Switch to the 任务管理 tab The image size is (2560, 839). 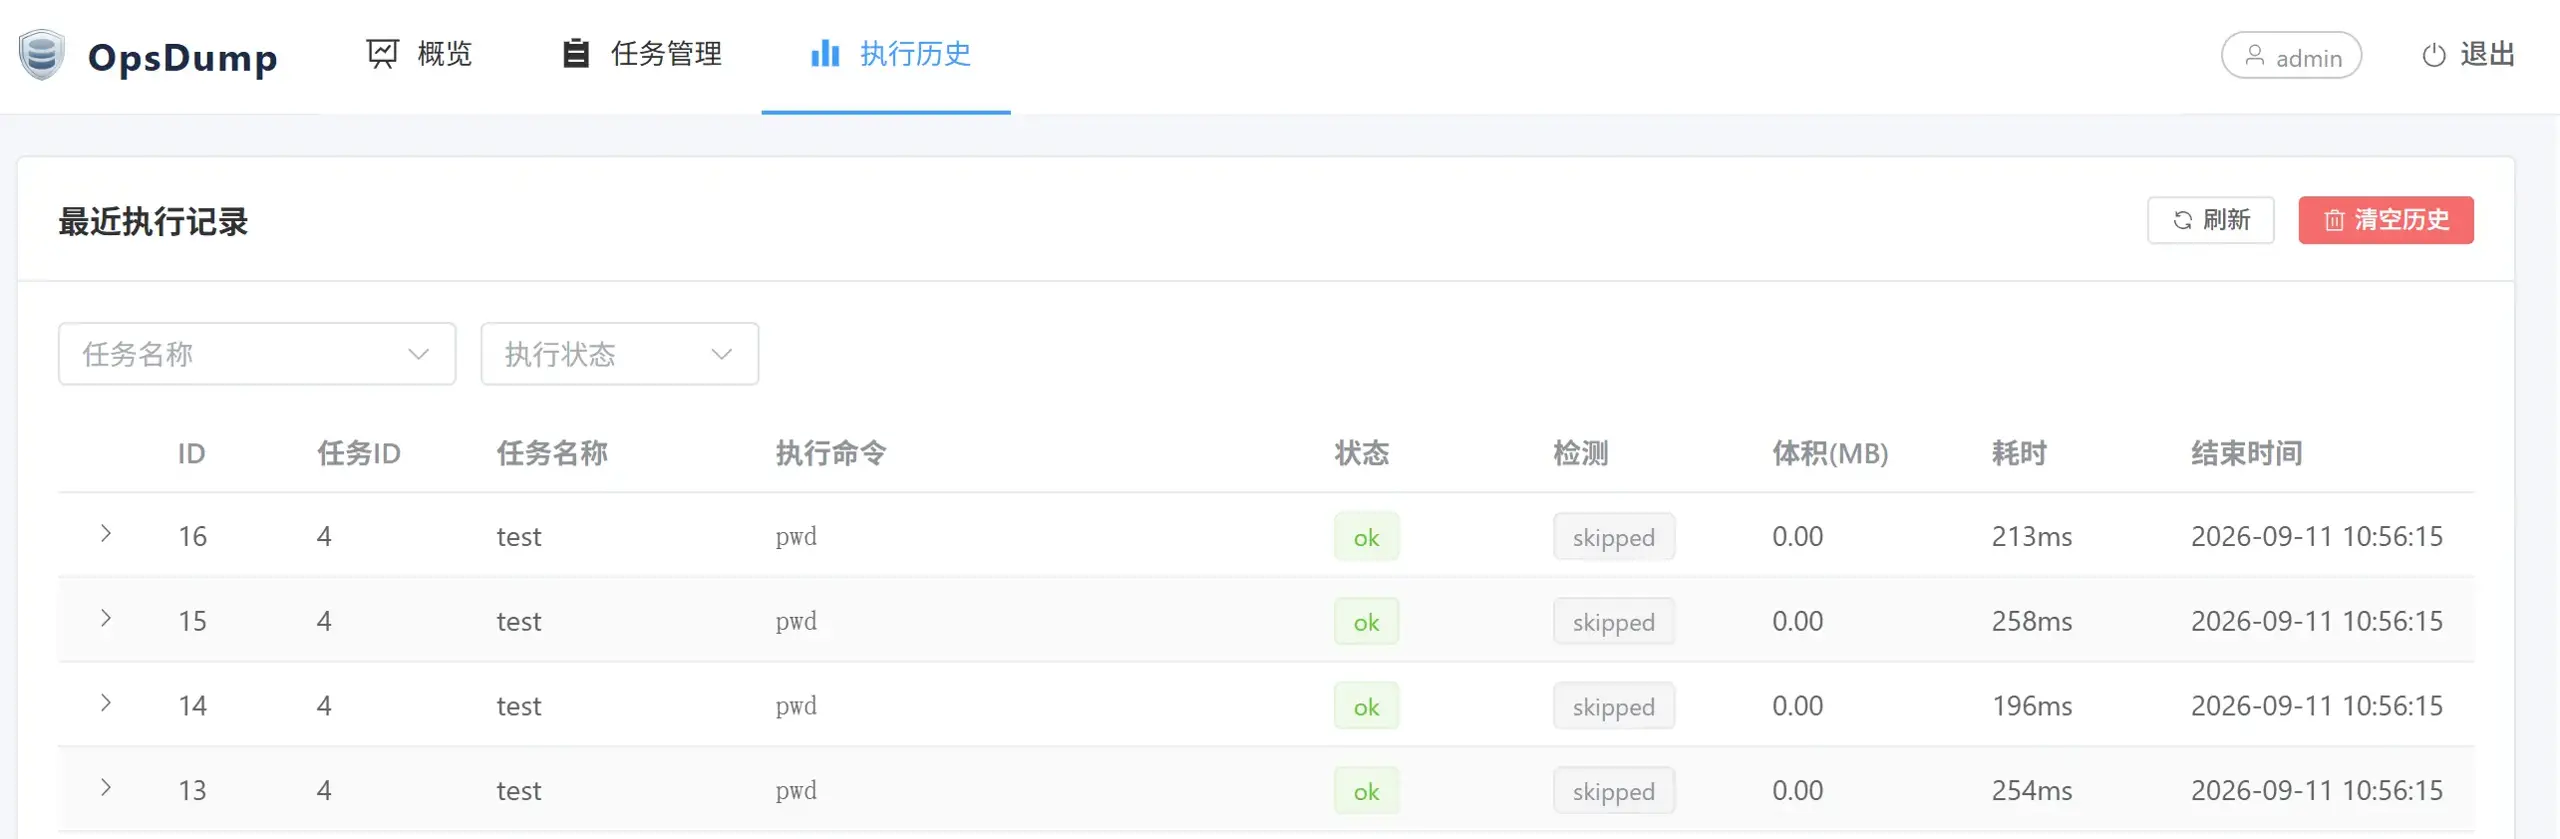pyautogui.click(x=642, y=55)
